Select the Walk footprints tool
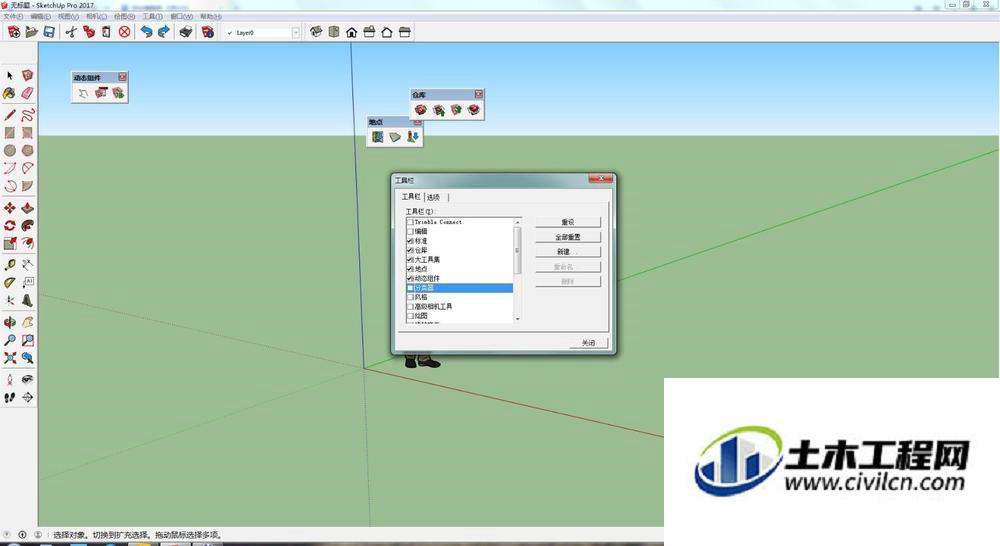This screenshot has width=1000, height=546. (10, 397)
